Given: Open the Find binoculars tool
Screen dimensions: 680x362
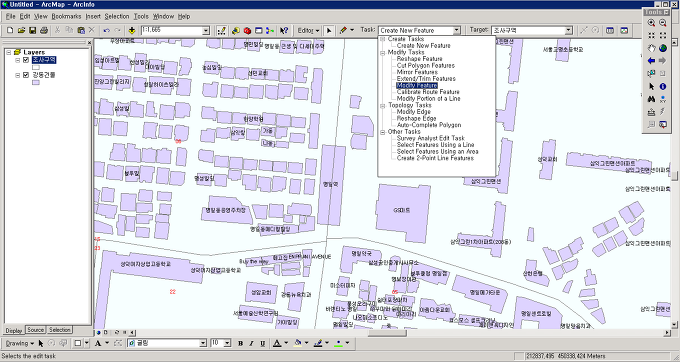Looking at the screenshot, I should pos(651,99).
